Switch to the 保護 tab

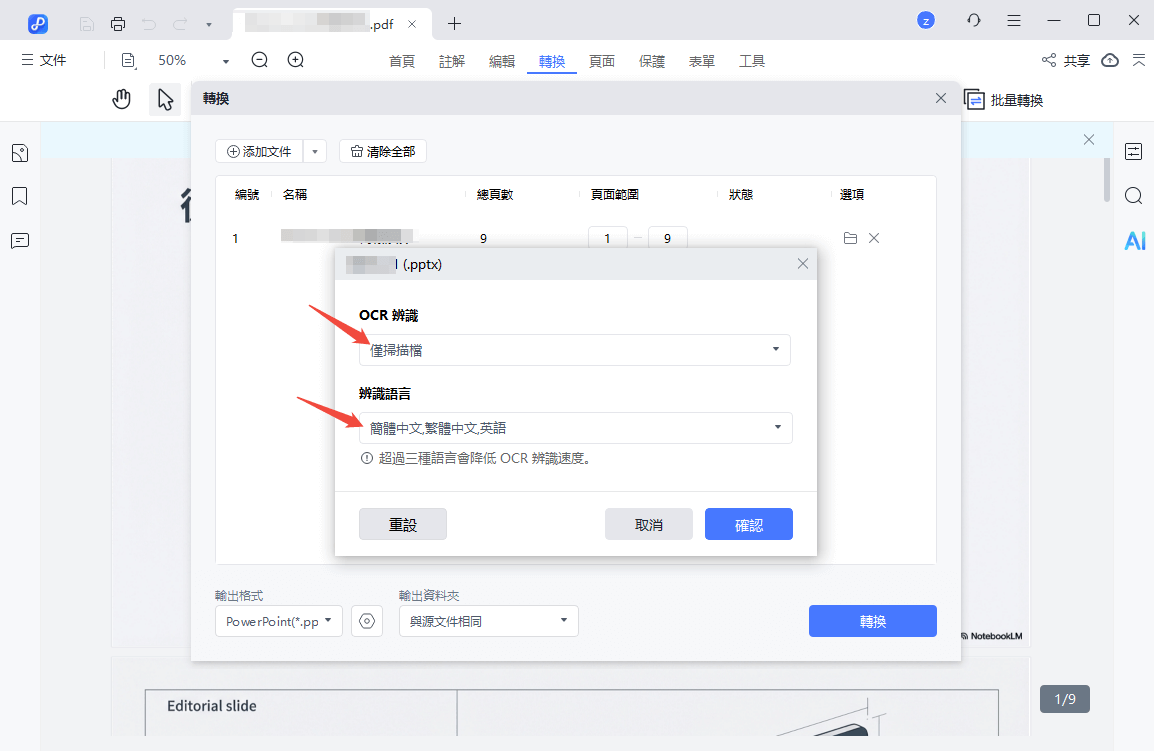pyautogui.click(x=652, y=61)
